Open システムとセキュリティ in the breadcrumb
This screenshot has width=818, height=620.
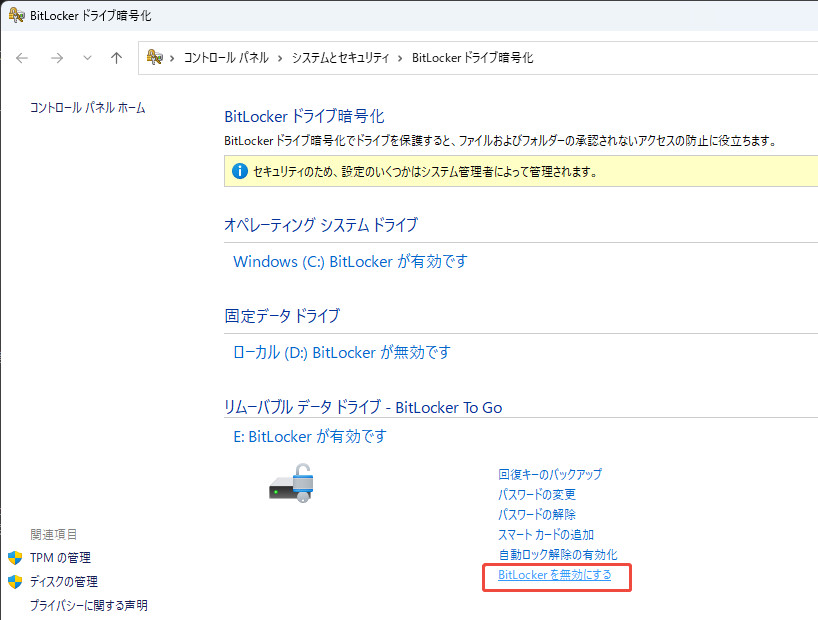tap(340, 57)
